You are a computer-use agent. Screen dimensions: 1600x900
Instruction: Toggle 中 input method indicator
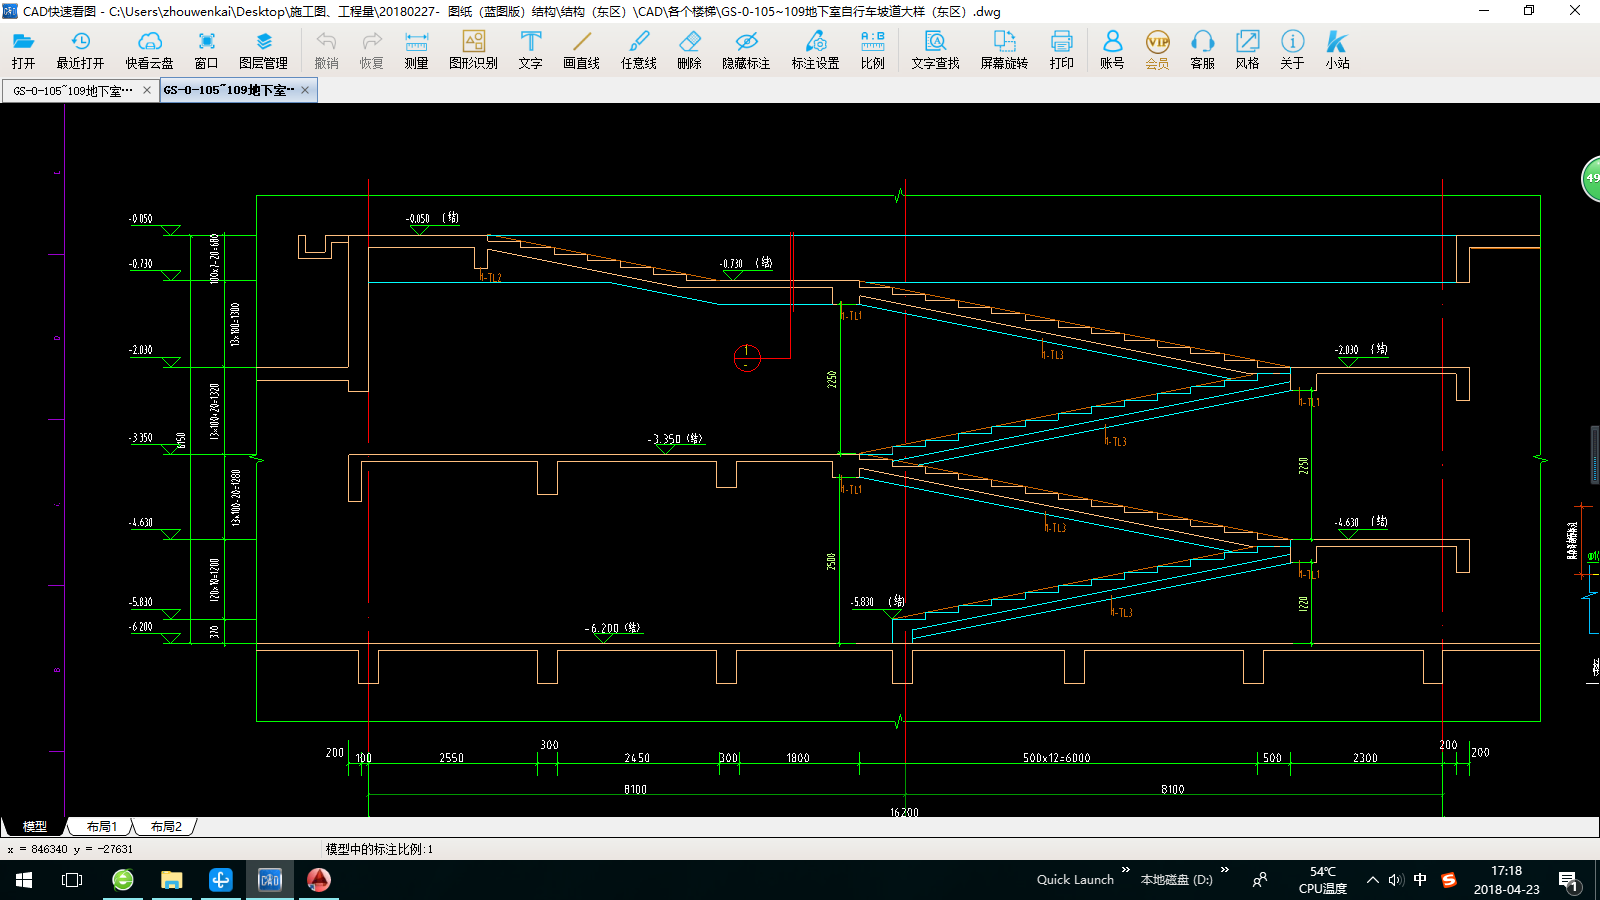1420,880
